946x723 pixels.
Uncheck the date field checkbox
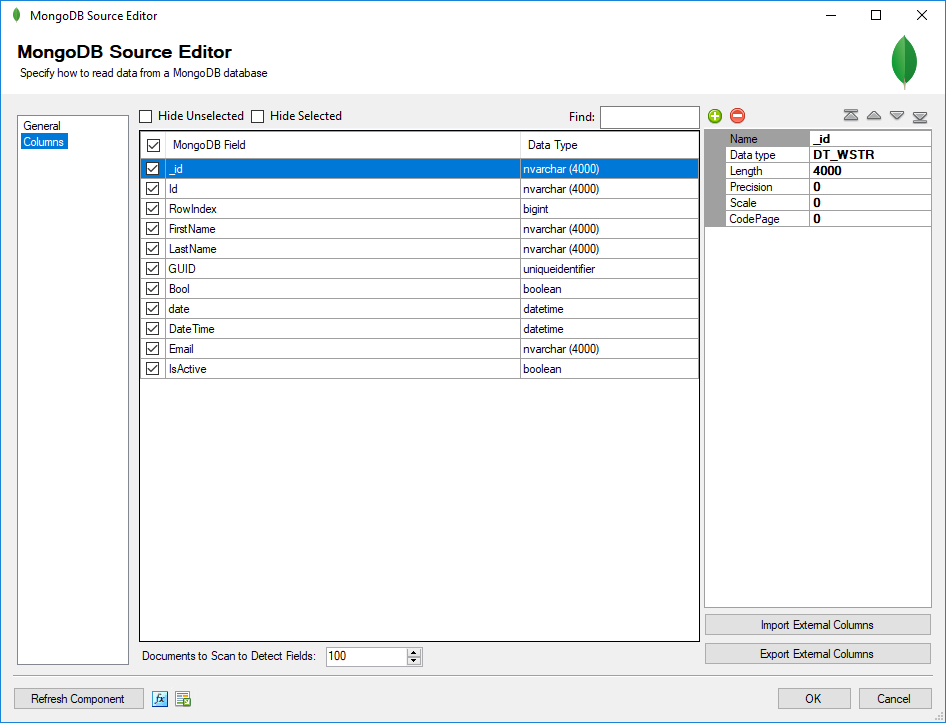pos(153,308)
